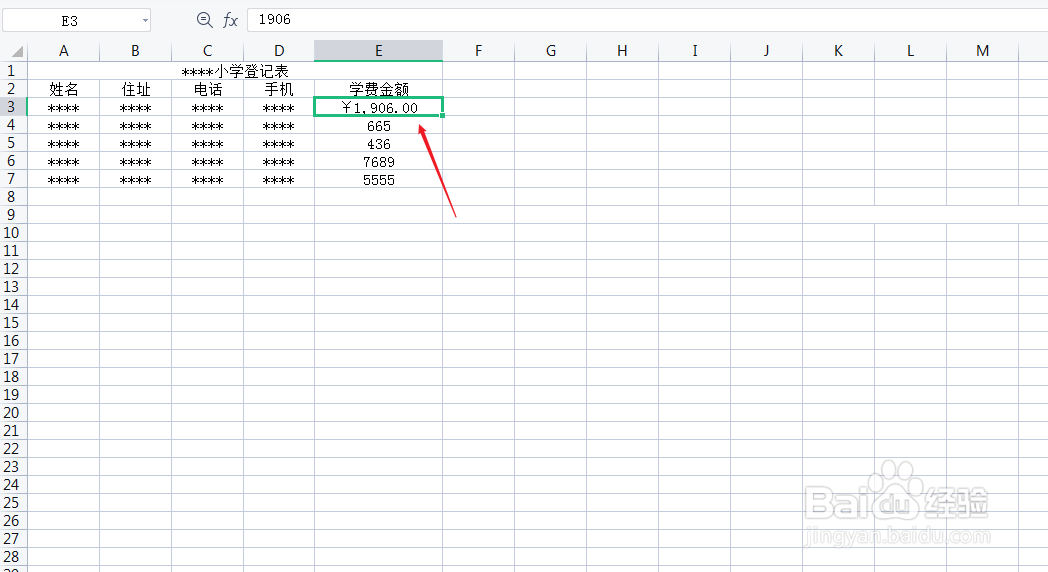1048x572 pixels.
Task: Select cell with value 436
Action: [x=378, y=144]
